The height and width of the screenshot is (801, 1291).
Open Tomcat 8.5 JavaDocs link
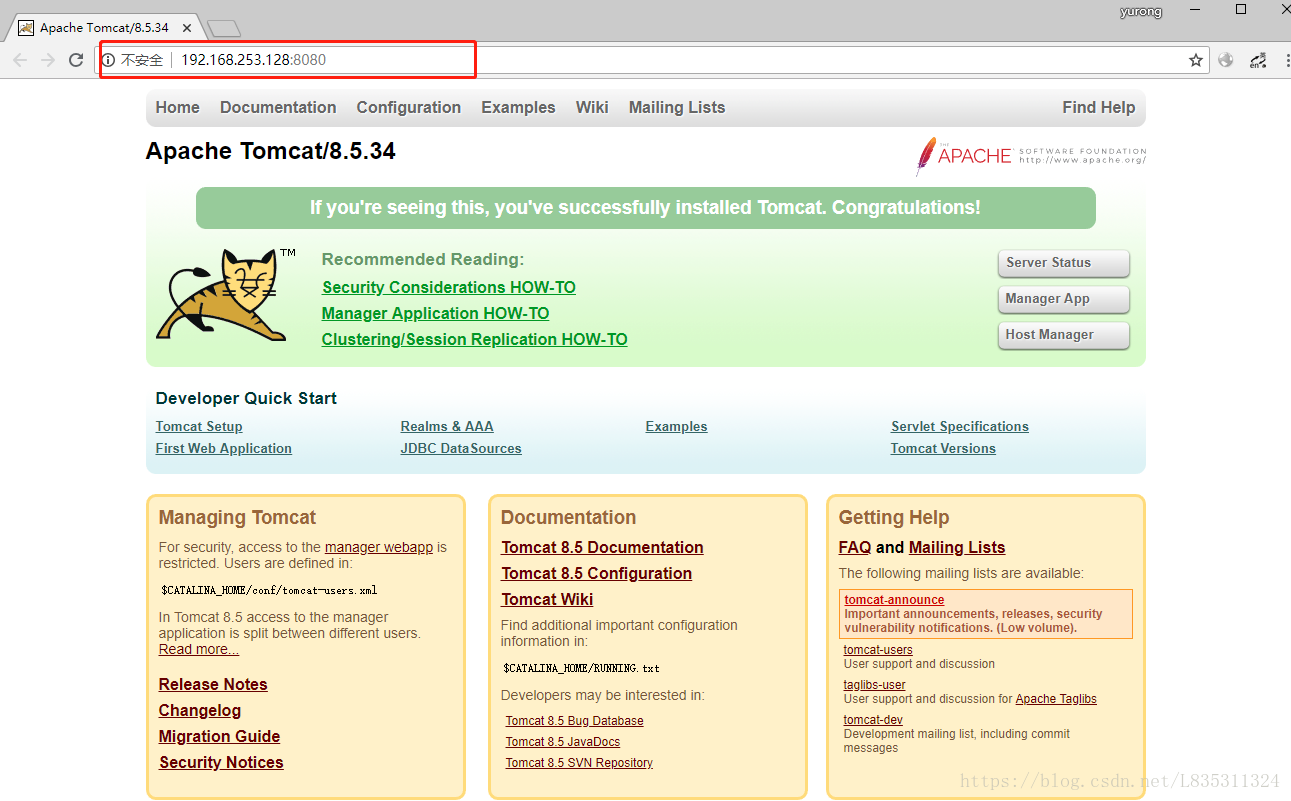point(563,742)
